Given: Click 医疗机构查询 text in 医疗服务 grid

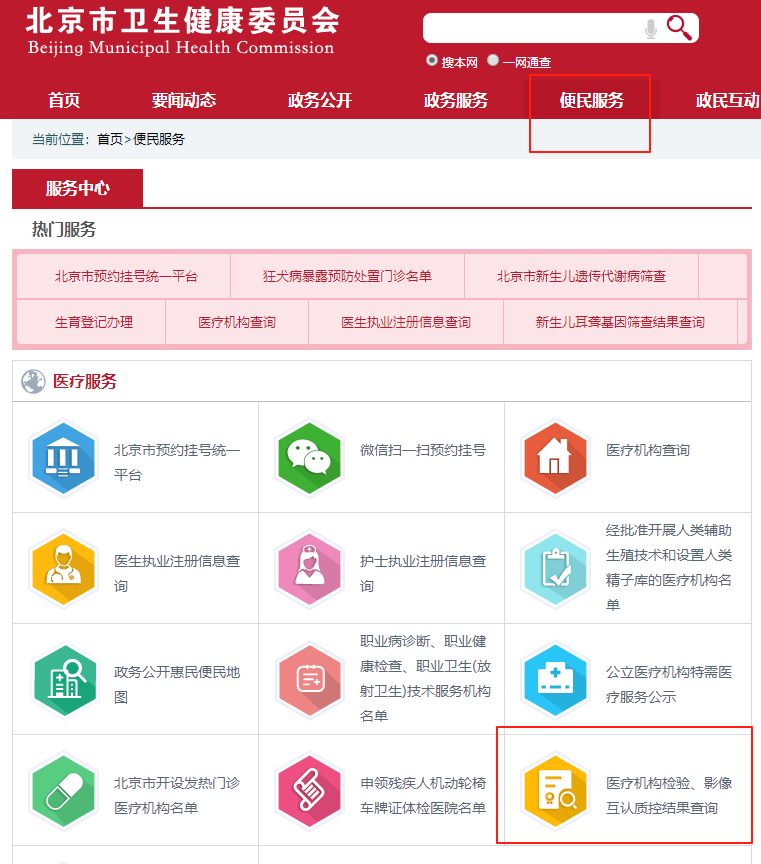Looking at the screenshot, I should coord(648,450).
